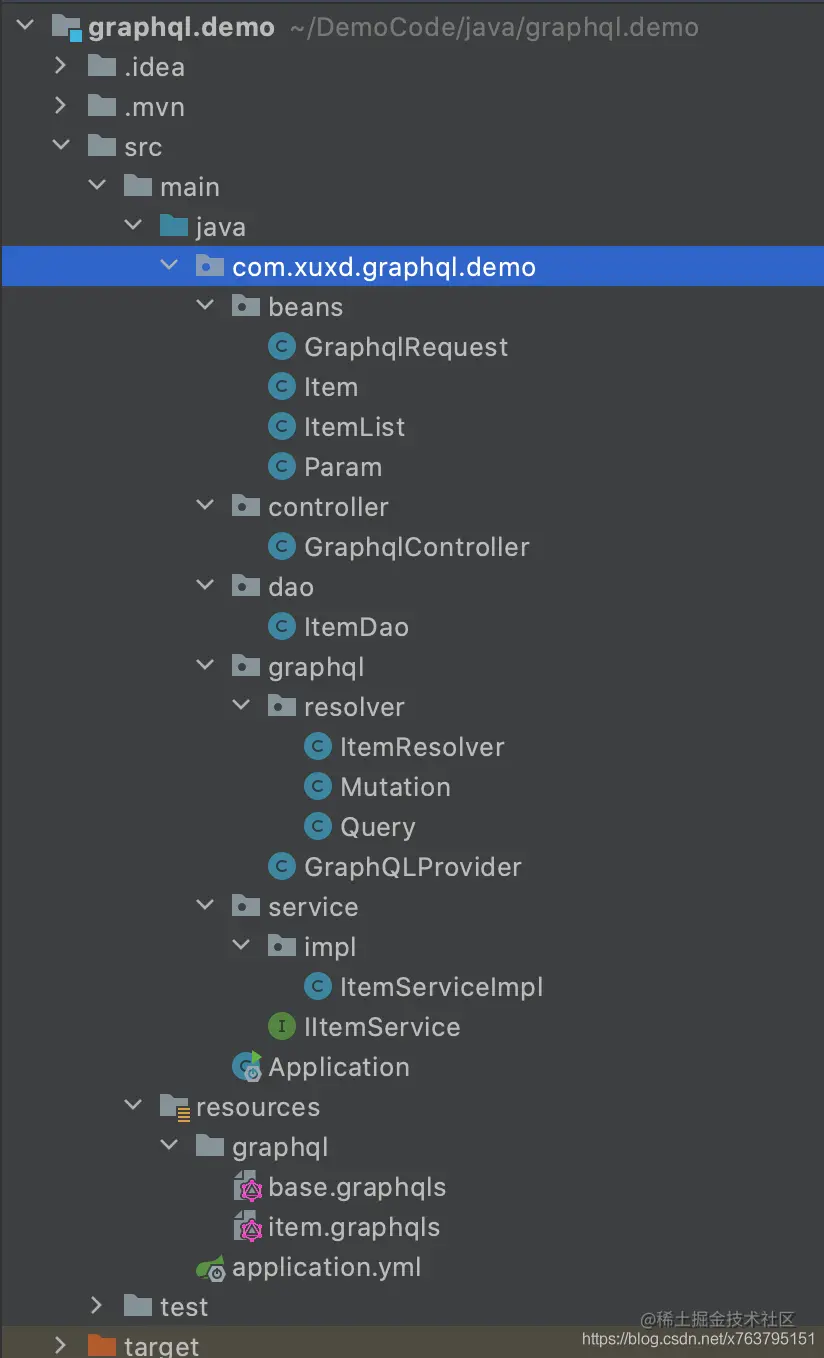Image resolution: width=824 pixels, height=1358 pixels.
Task: Click the graphql.demo project root icon
Action: (x=67, y=26)
